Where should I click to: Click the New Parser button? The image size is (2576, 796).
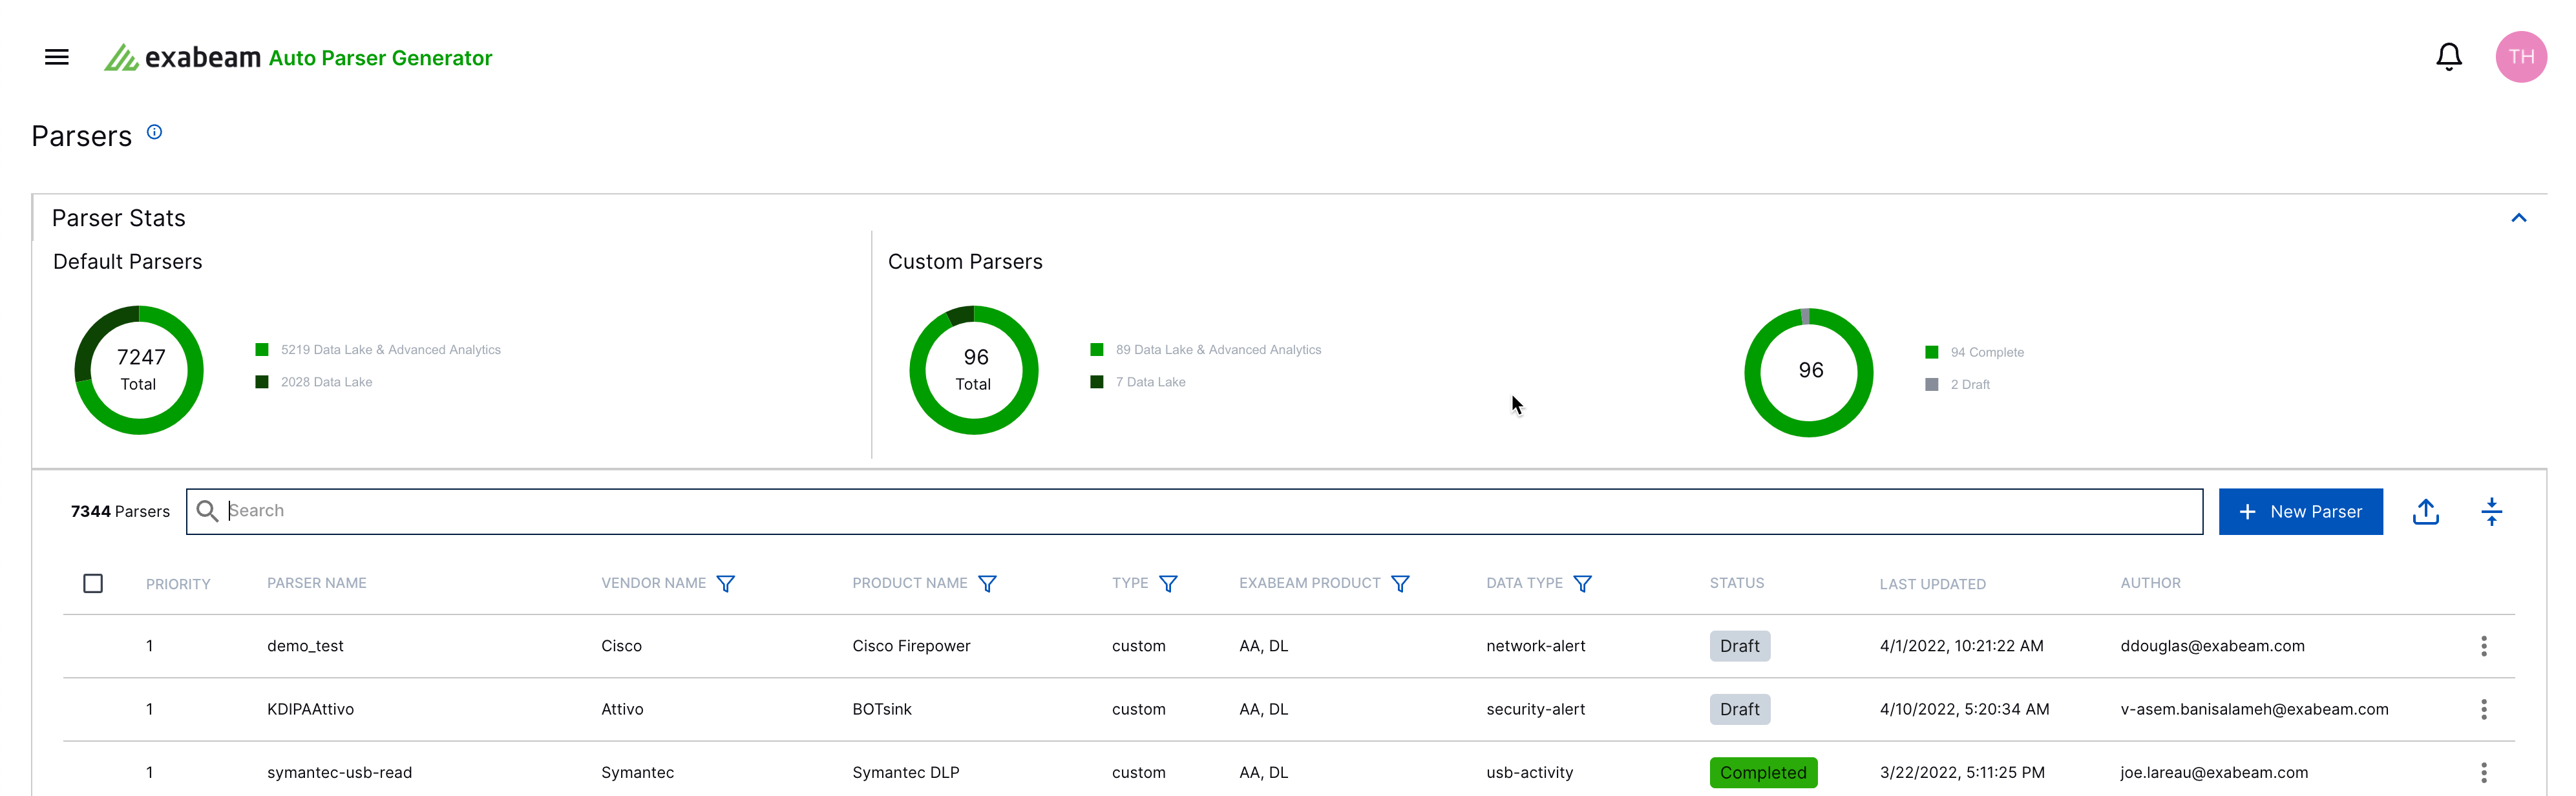(2300, 512)
